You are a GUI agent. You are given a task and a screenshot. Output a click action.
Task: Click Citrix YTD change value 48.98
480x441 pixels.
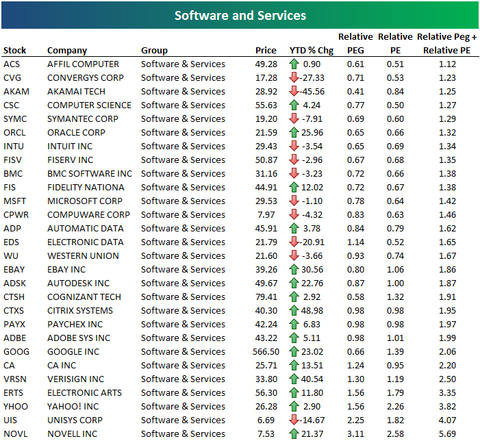point(312,310)
